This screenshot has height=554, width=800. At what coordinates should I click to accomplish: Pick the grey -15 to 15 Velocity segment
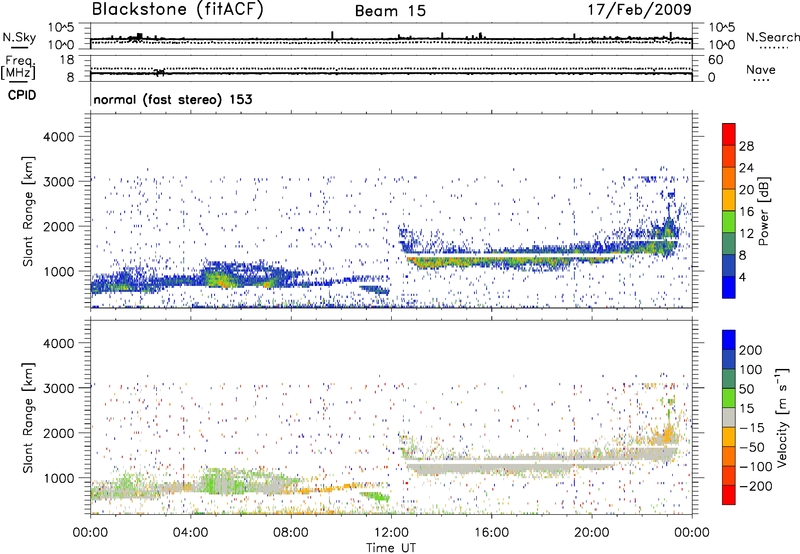pyautogui.click(x=729, y=417)
